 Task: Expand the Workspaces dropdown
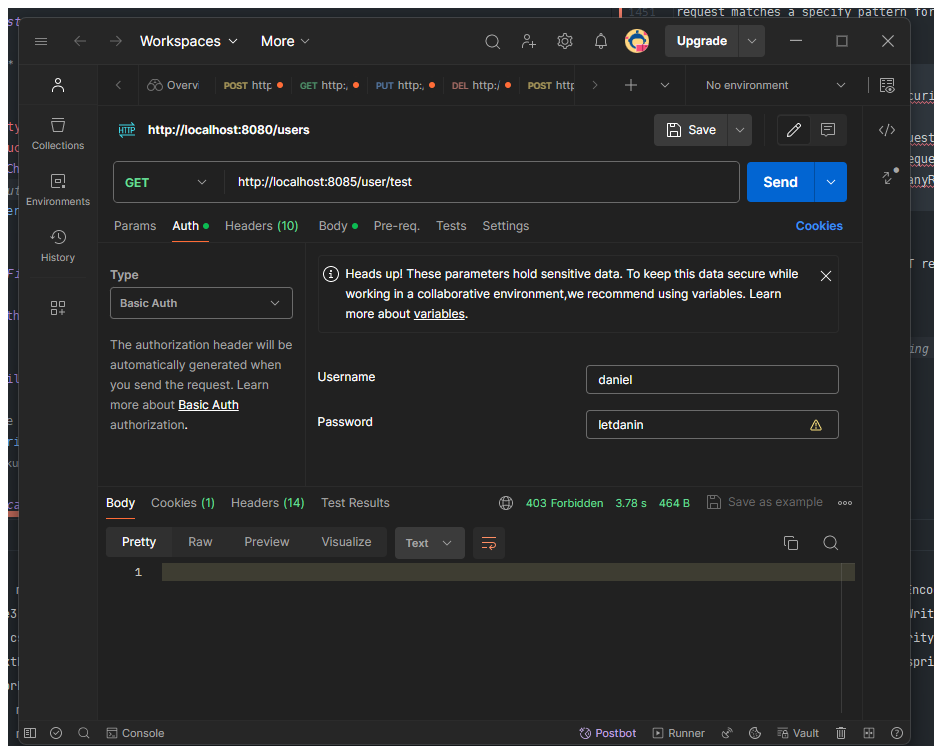click(189, 41)
